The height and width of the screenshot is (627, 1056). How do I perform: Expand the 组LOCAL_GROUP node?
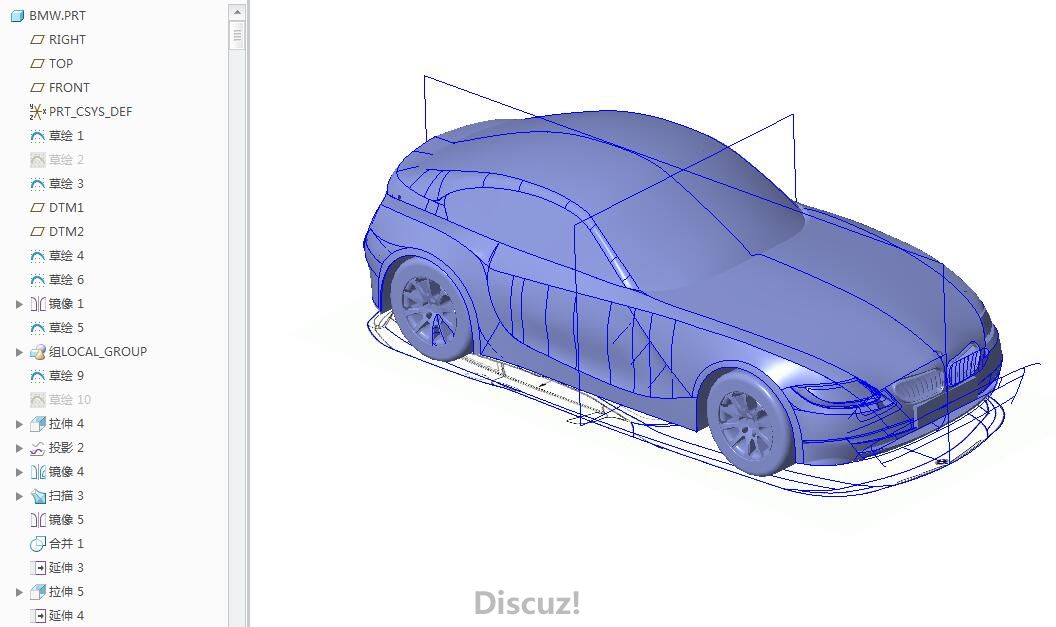tap(20, 352)
